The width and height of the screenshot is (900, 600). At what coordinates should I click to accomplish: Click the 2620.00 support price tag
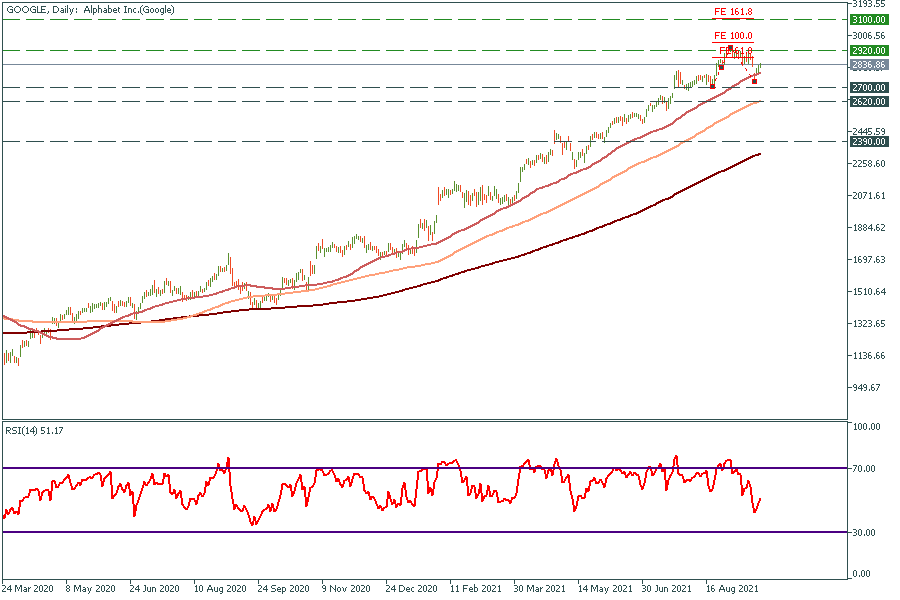[868, 102]
